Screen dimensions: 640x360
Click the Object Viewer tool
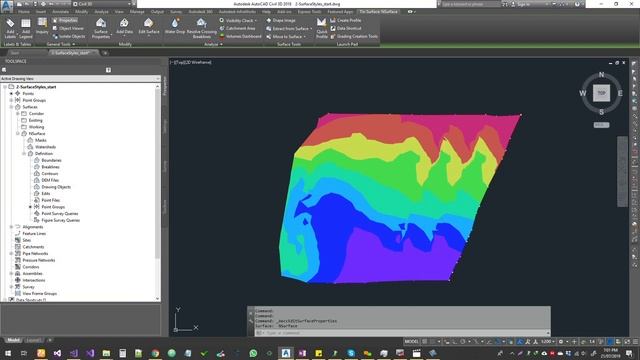pyautogui.click(x=68, y=28)
